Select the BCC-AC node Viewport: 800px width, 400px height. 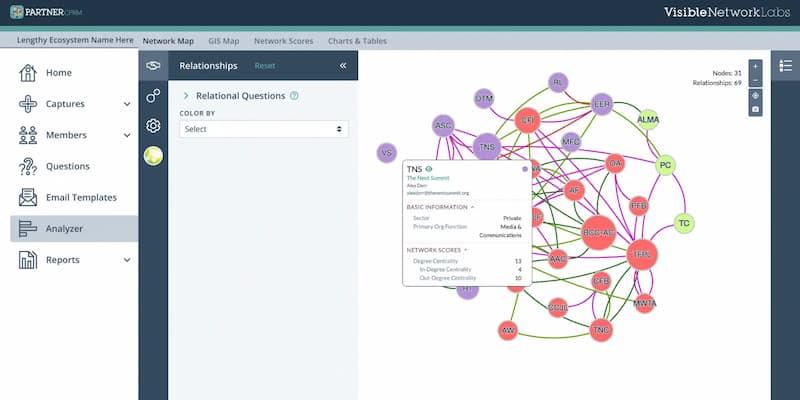click(599, 233)
